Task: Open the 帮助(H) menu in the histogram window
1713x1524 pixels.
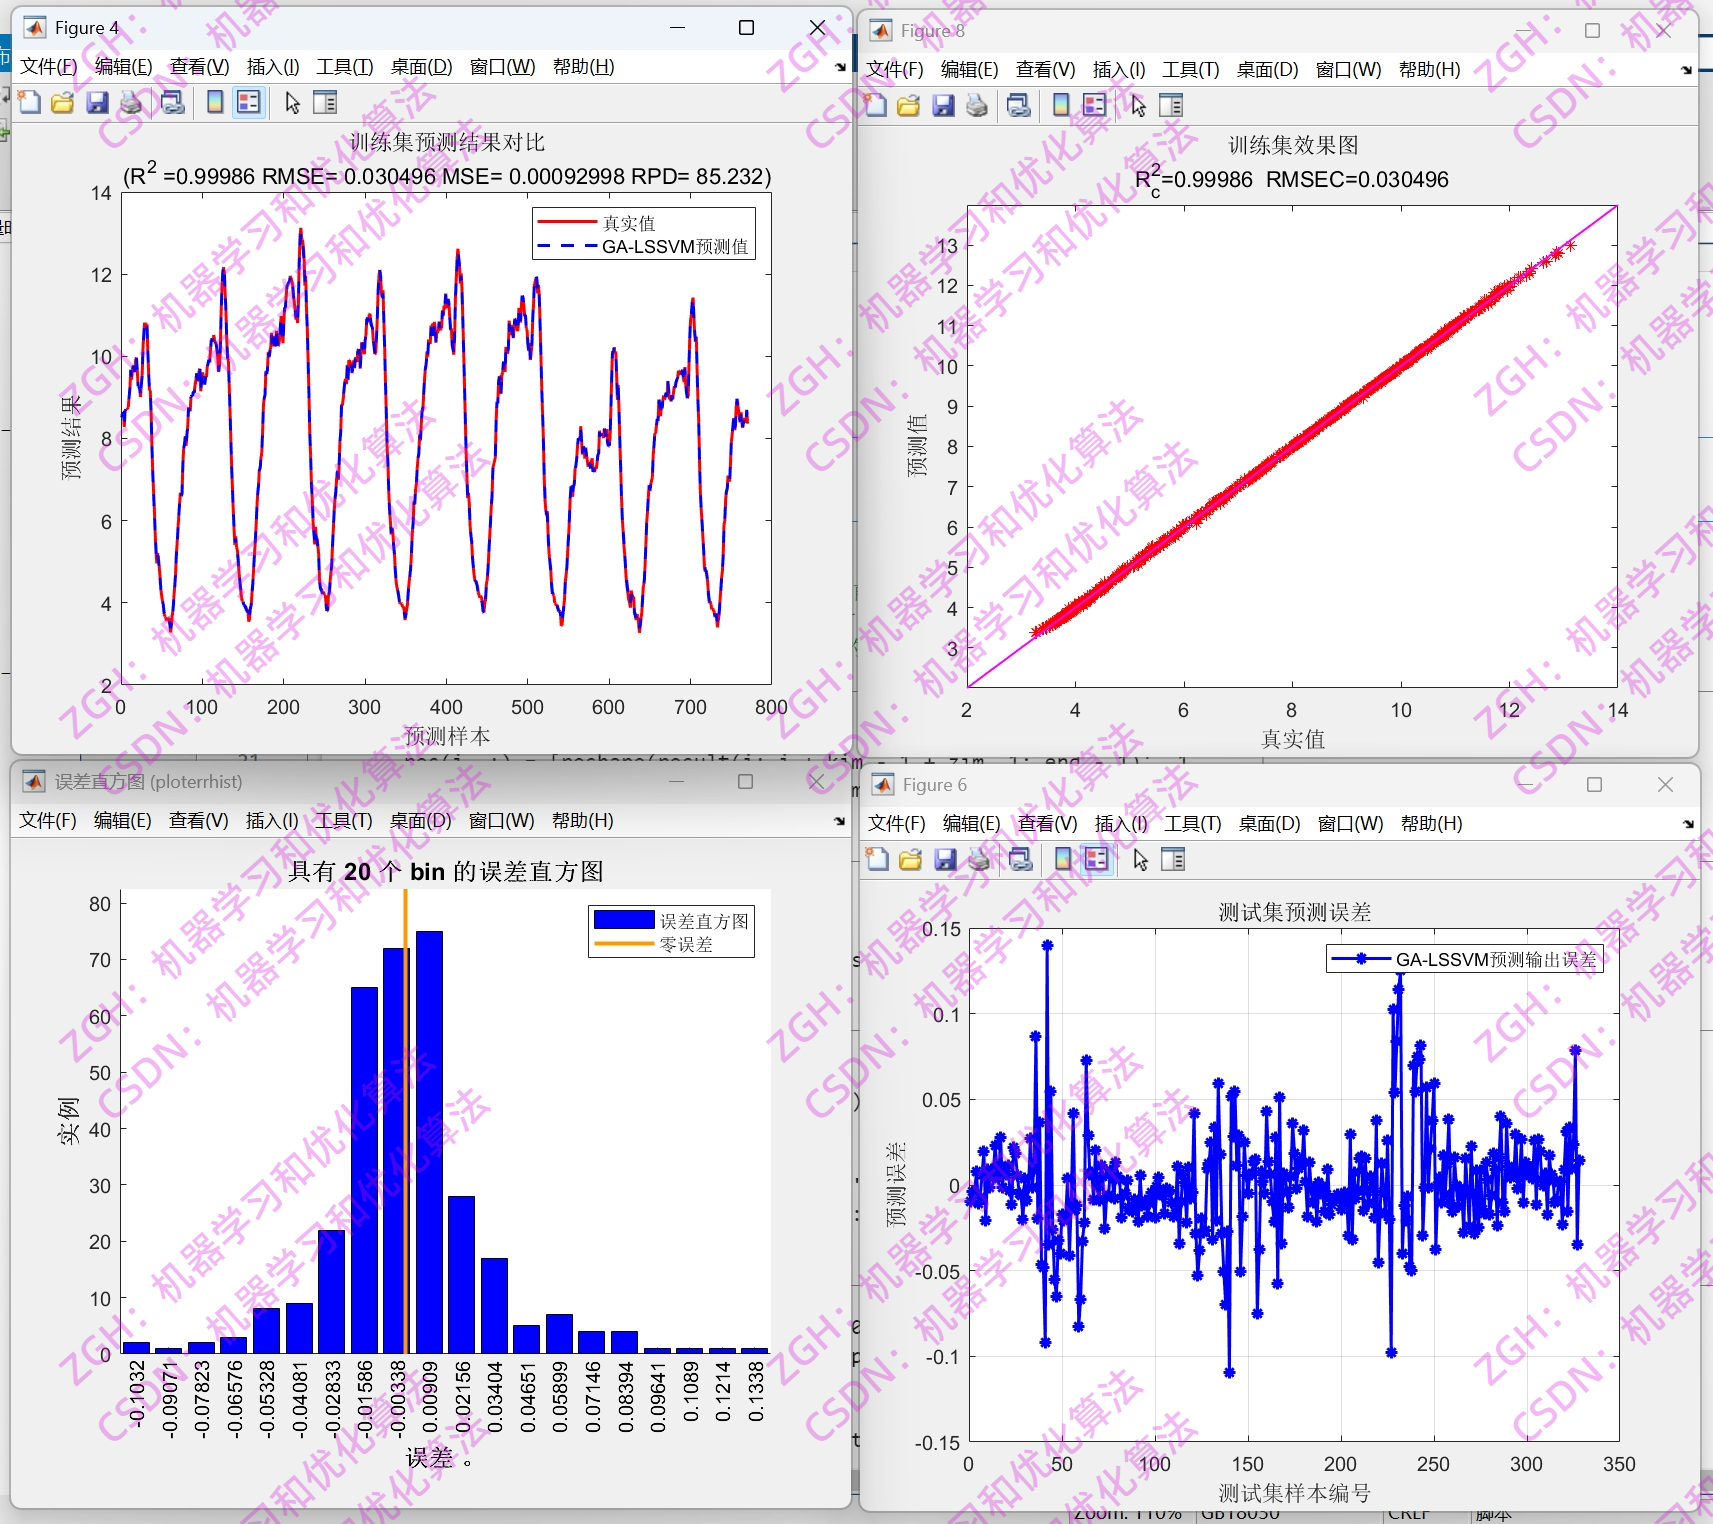Action: pos(581,820)
